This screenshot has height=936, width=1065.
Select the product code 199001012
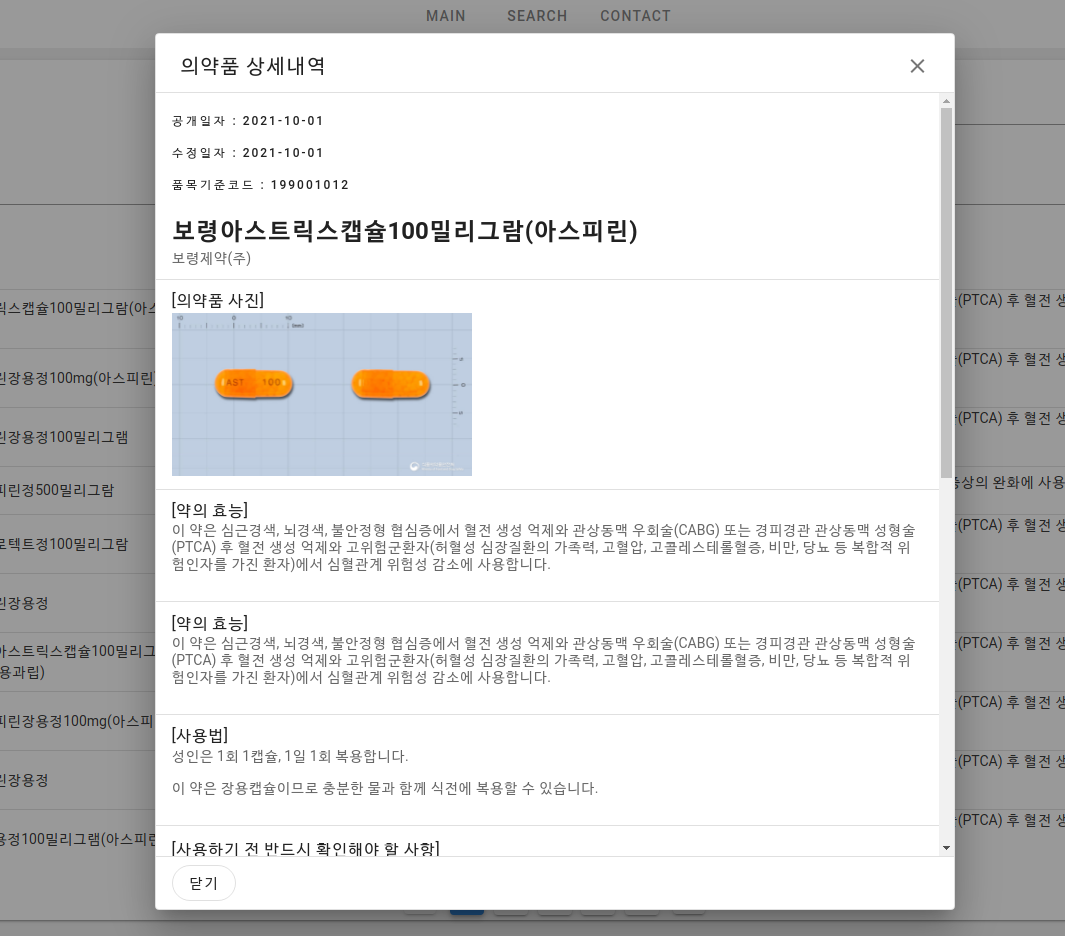coord(310,185)
